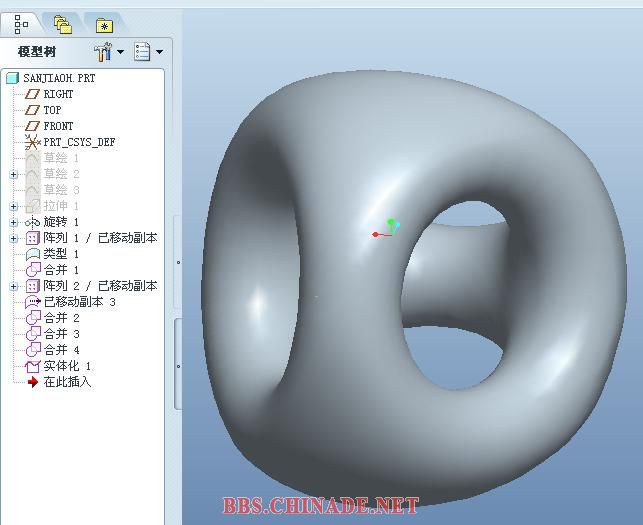
Task: Select 已移动副本 3 moved copy
Action: pyautogui.click(x=80, y=302)
